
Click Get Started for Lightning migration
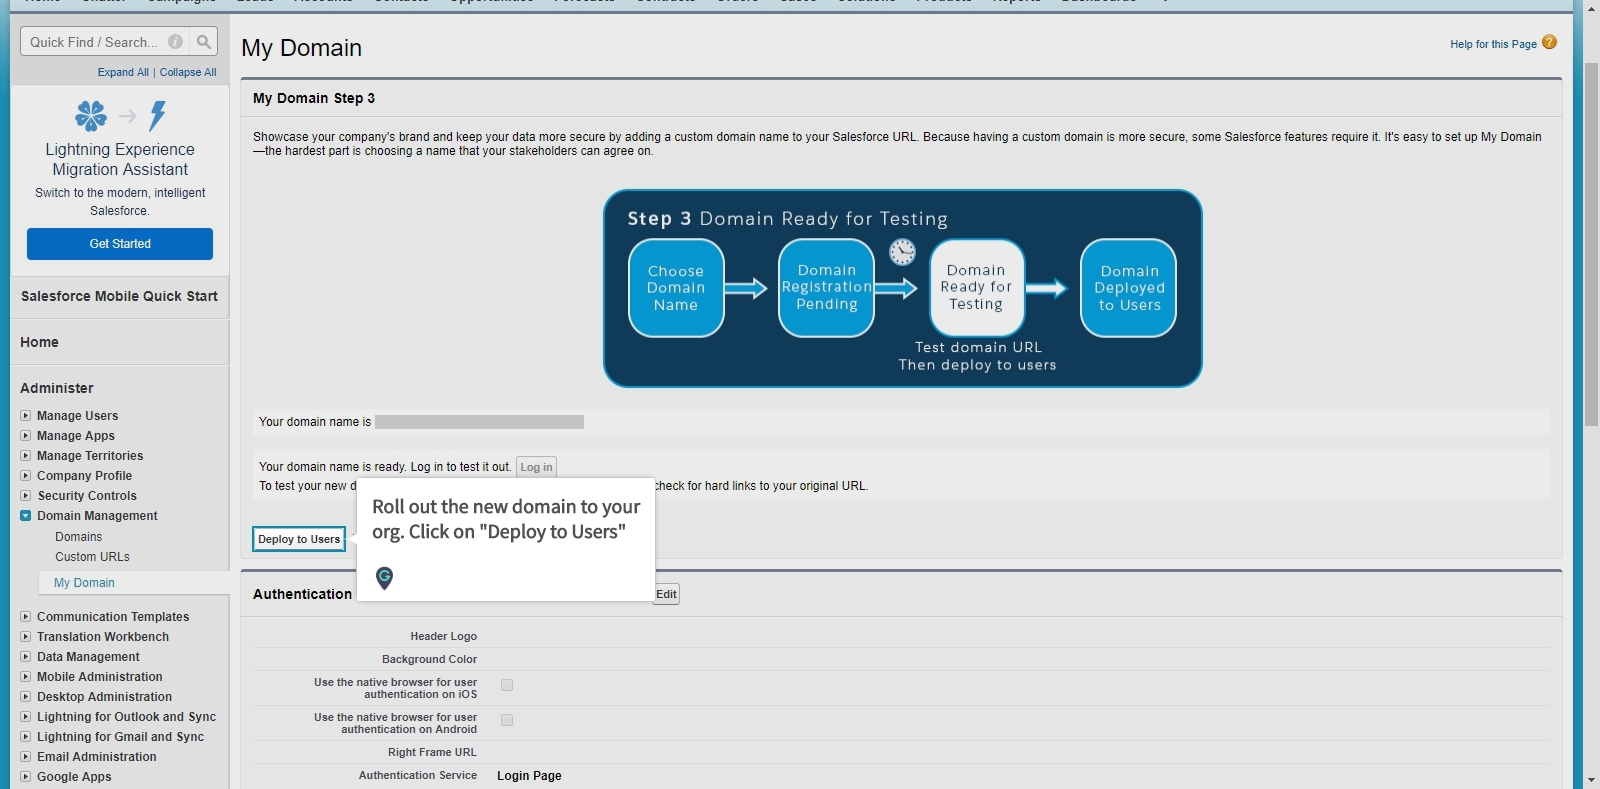[x=120, y=244]
